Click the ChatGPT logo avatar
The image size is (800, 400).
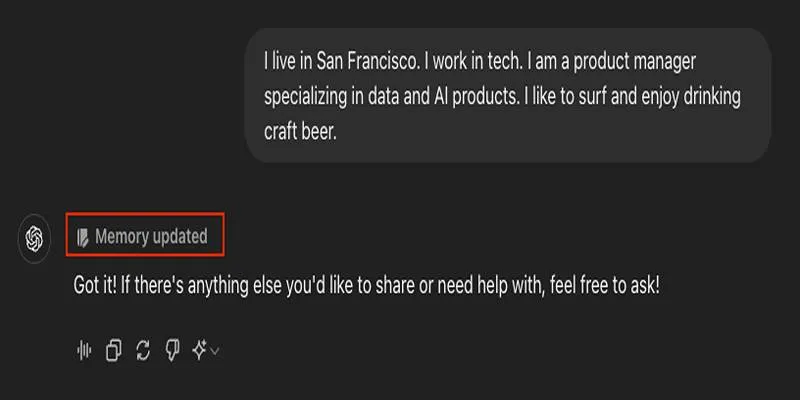(34, 238)
